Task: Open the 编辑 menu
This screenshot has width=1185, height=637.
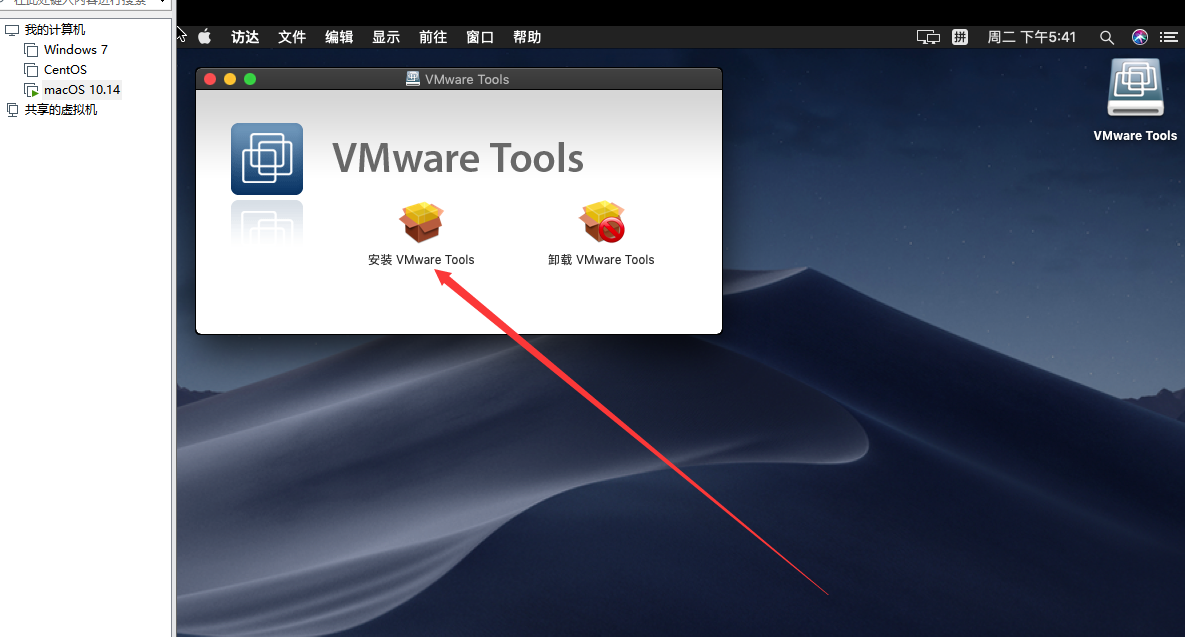Action: pyautogui.click(x=339, y=37)
